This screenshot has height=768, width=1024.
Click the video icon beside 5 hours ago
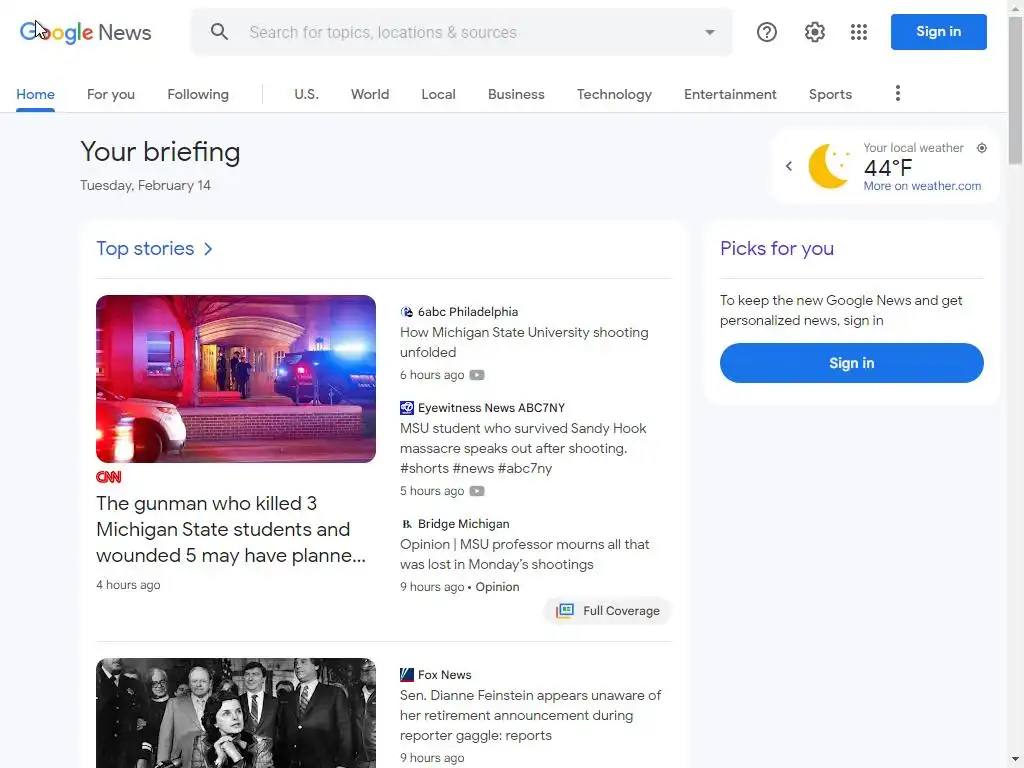coord(477,491)
